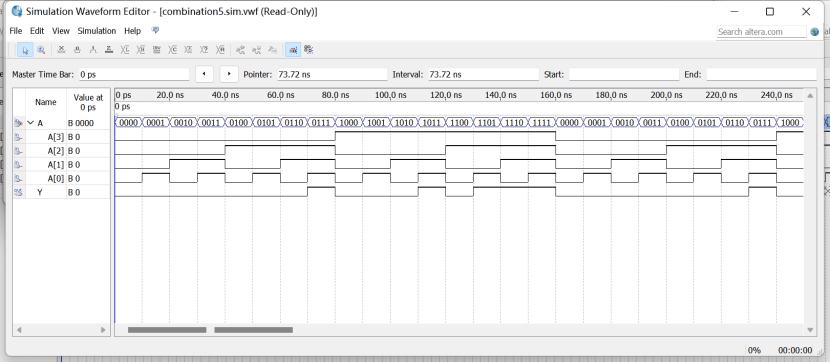Click the A[3] input pin icon
Image resolution: width=830 pixels, height=362 pixels.
pyautogui.click(x=18, y=137)
